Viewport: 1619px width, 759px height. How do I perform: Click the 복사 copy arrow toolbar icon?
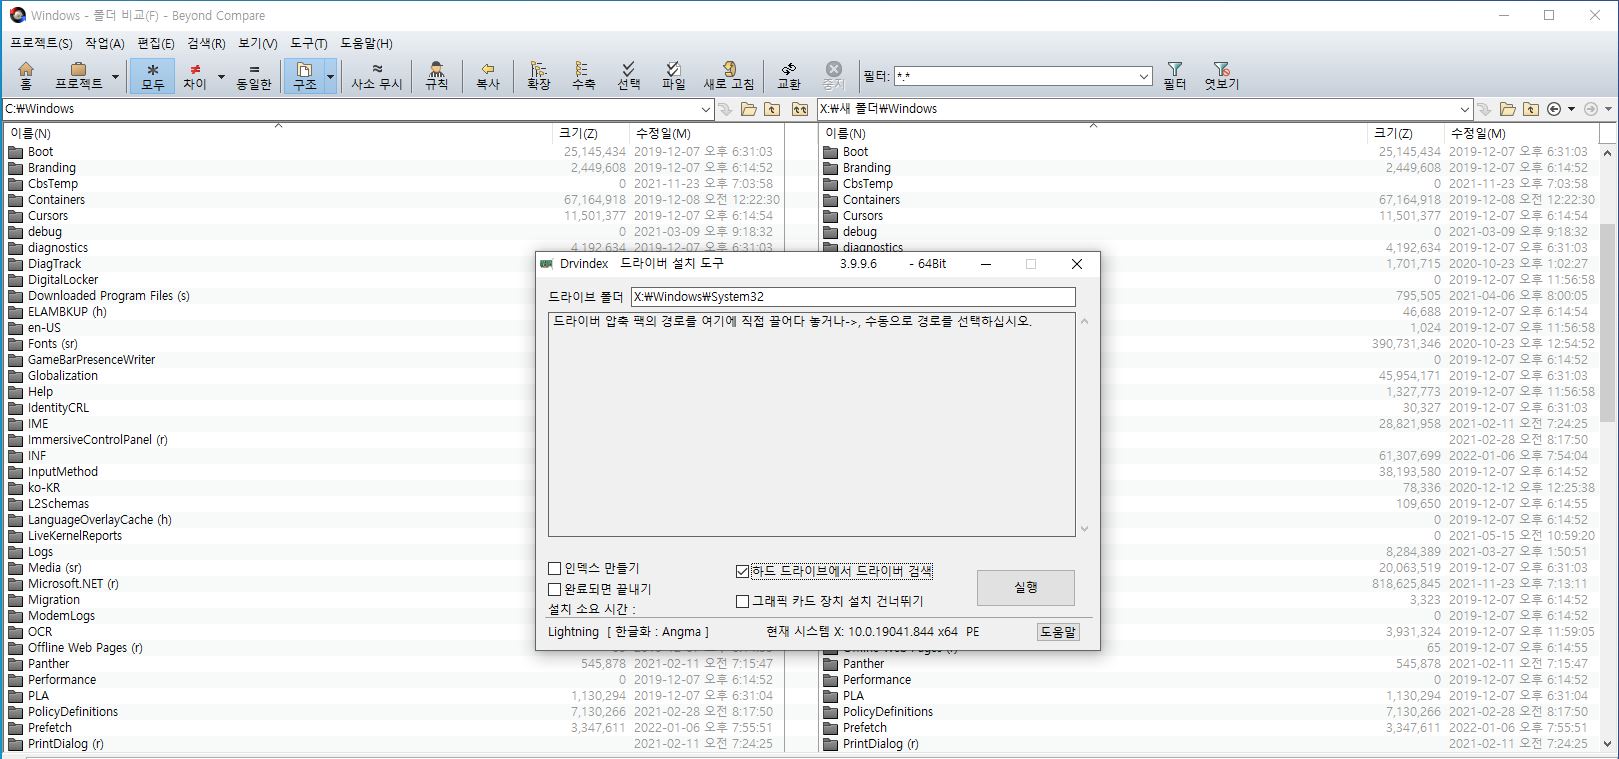coord(488,75)
